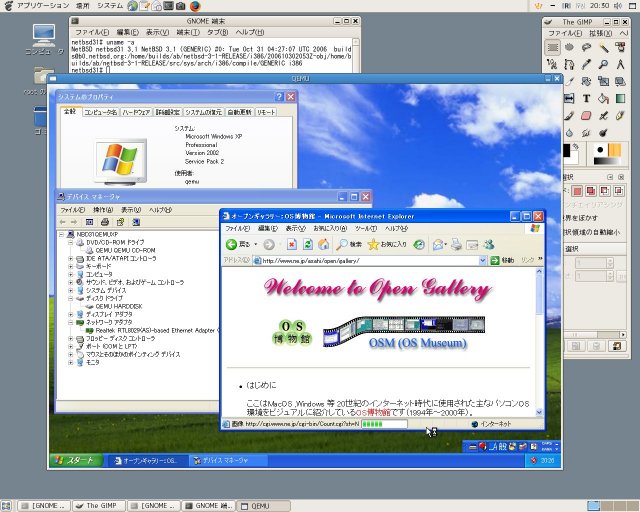Open the 操作 menu in Device Manager
Viewport: 640px width, 512px height.
click(102, 210)
